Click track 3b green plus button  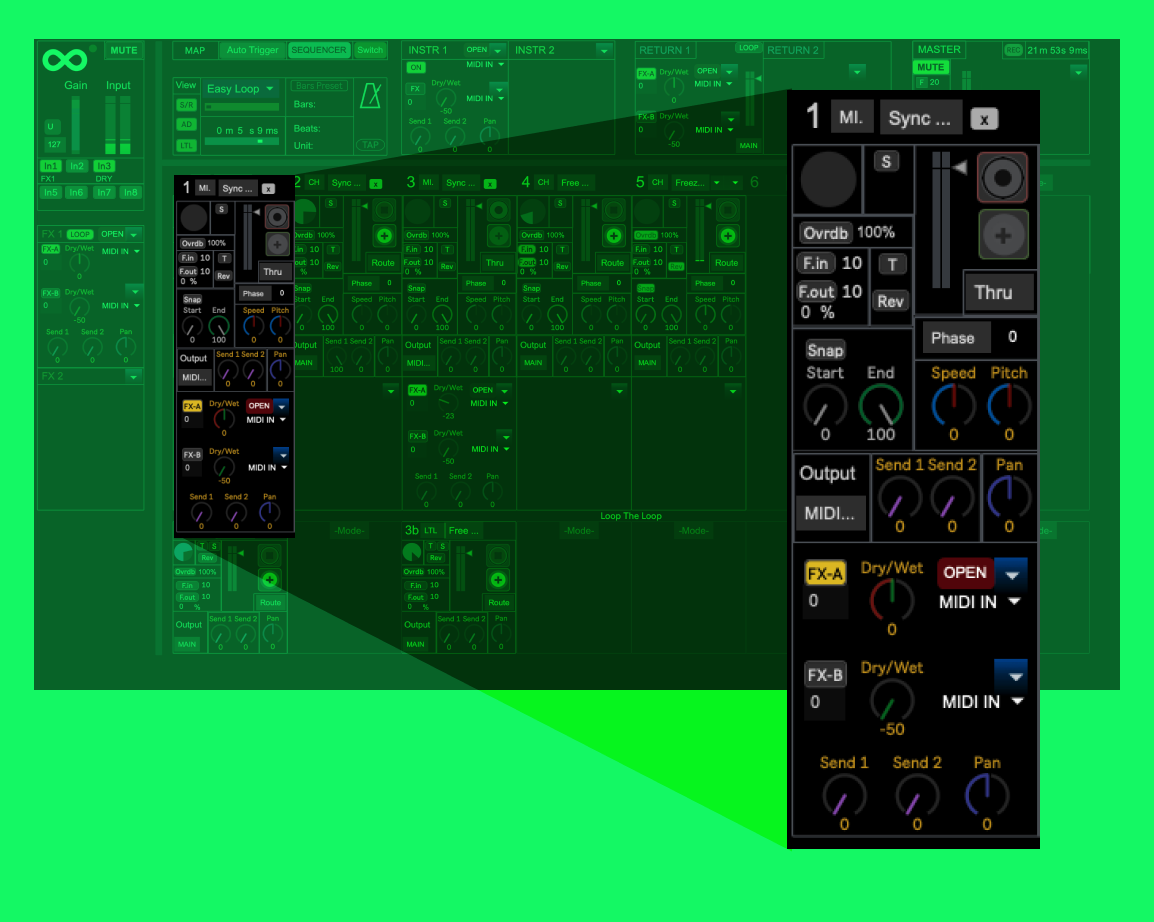(498, 580)
